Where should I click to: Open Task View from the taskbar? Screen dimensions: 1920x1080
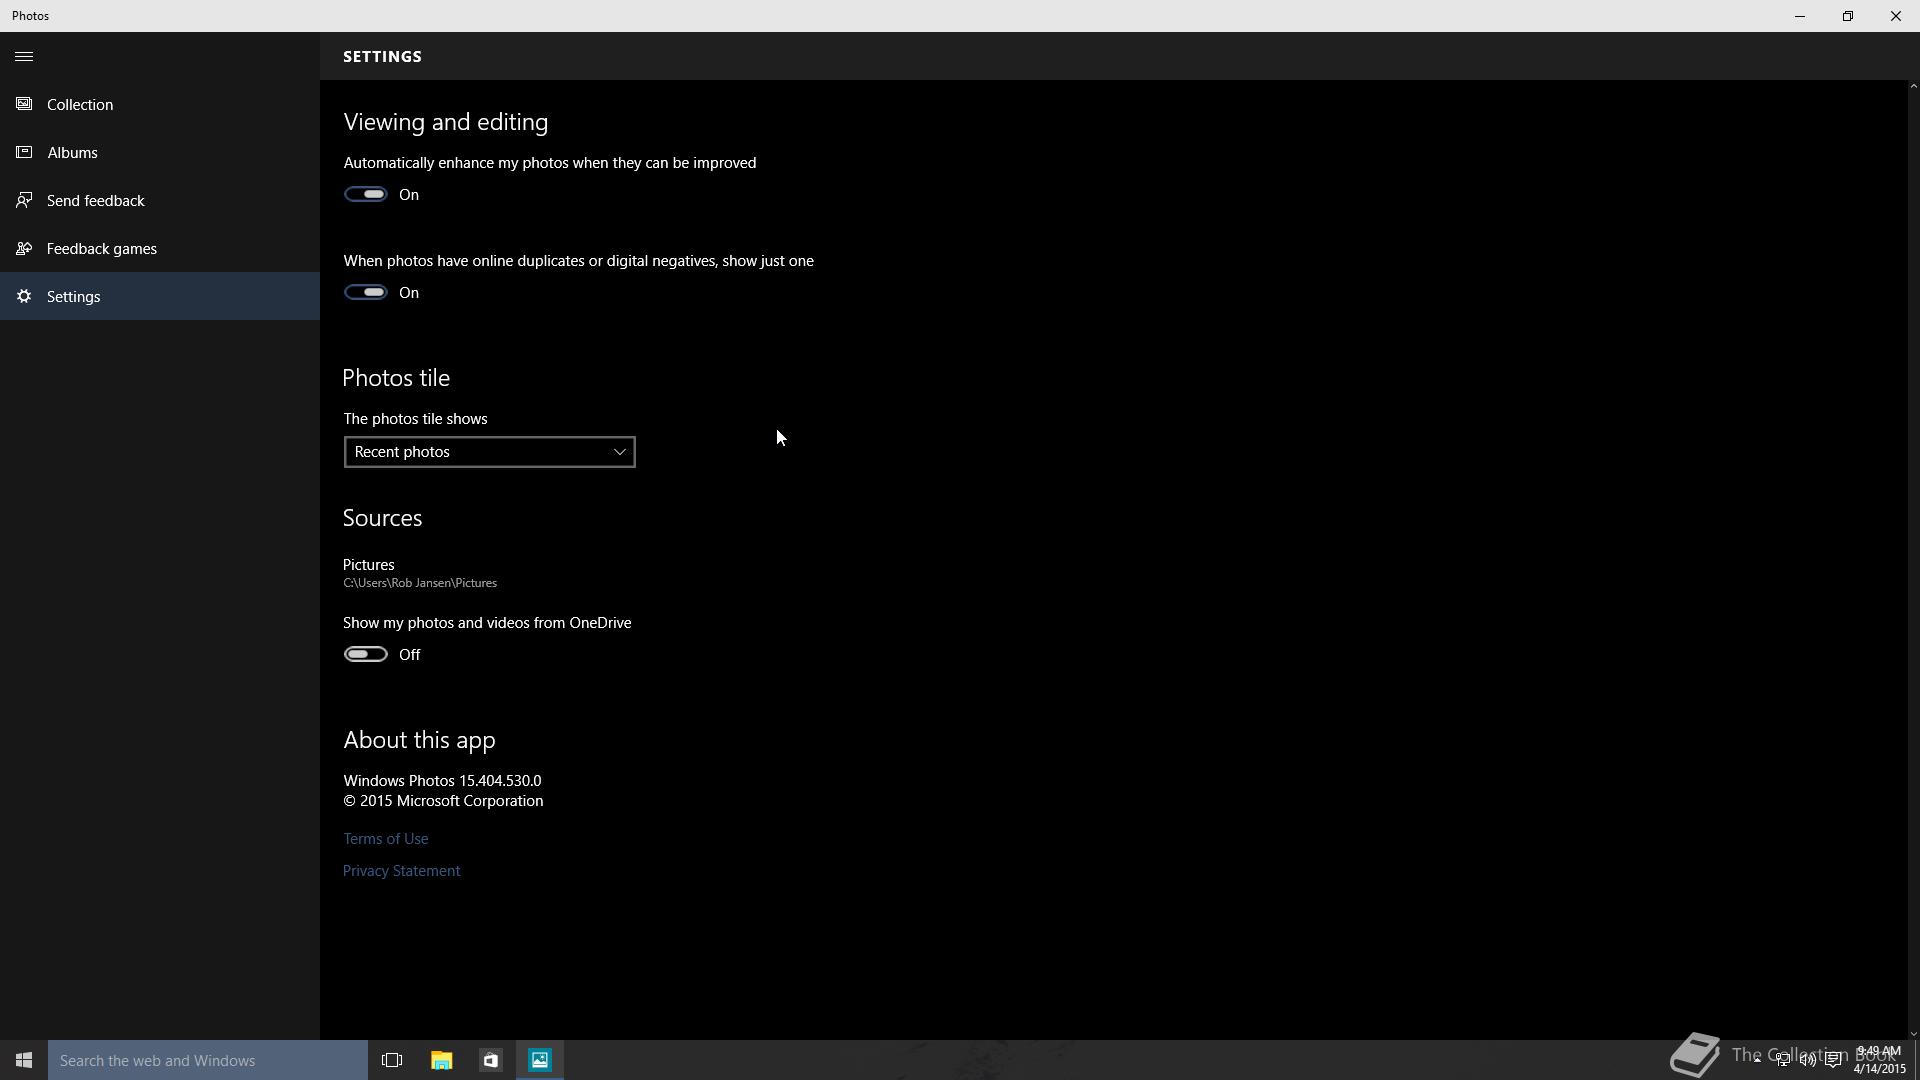point(392,1060)
